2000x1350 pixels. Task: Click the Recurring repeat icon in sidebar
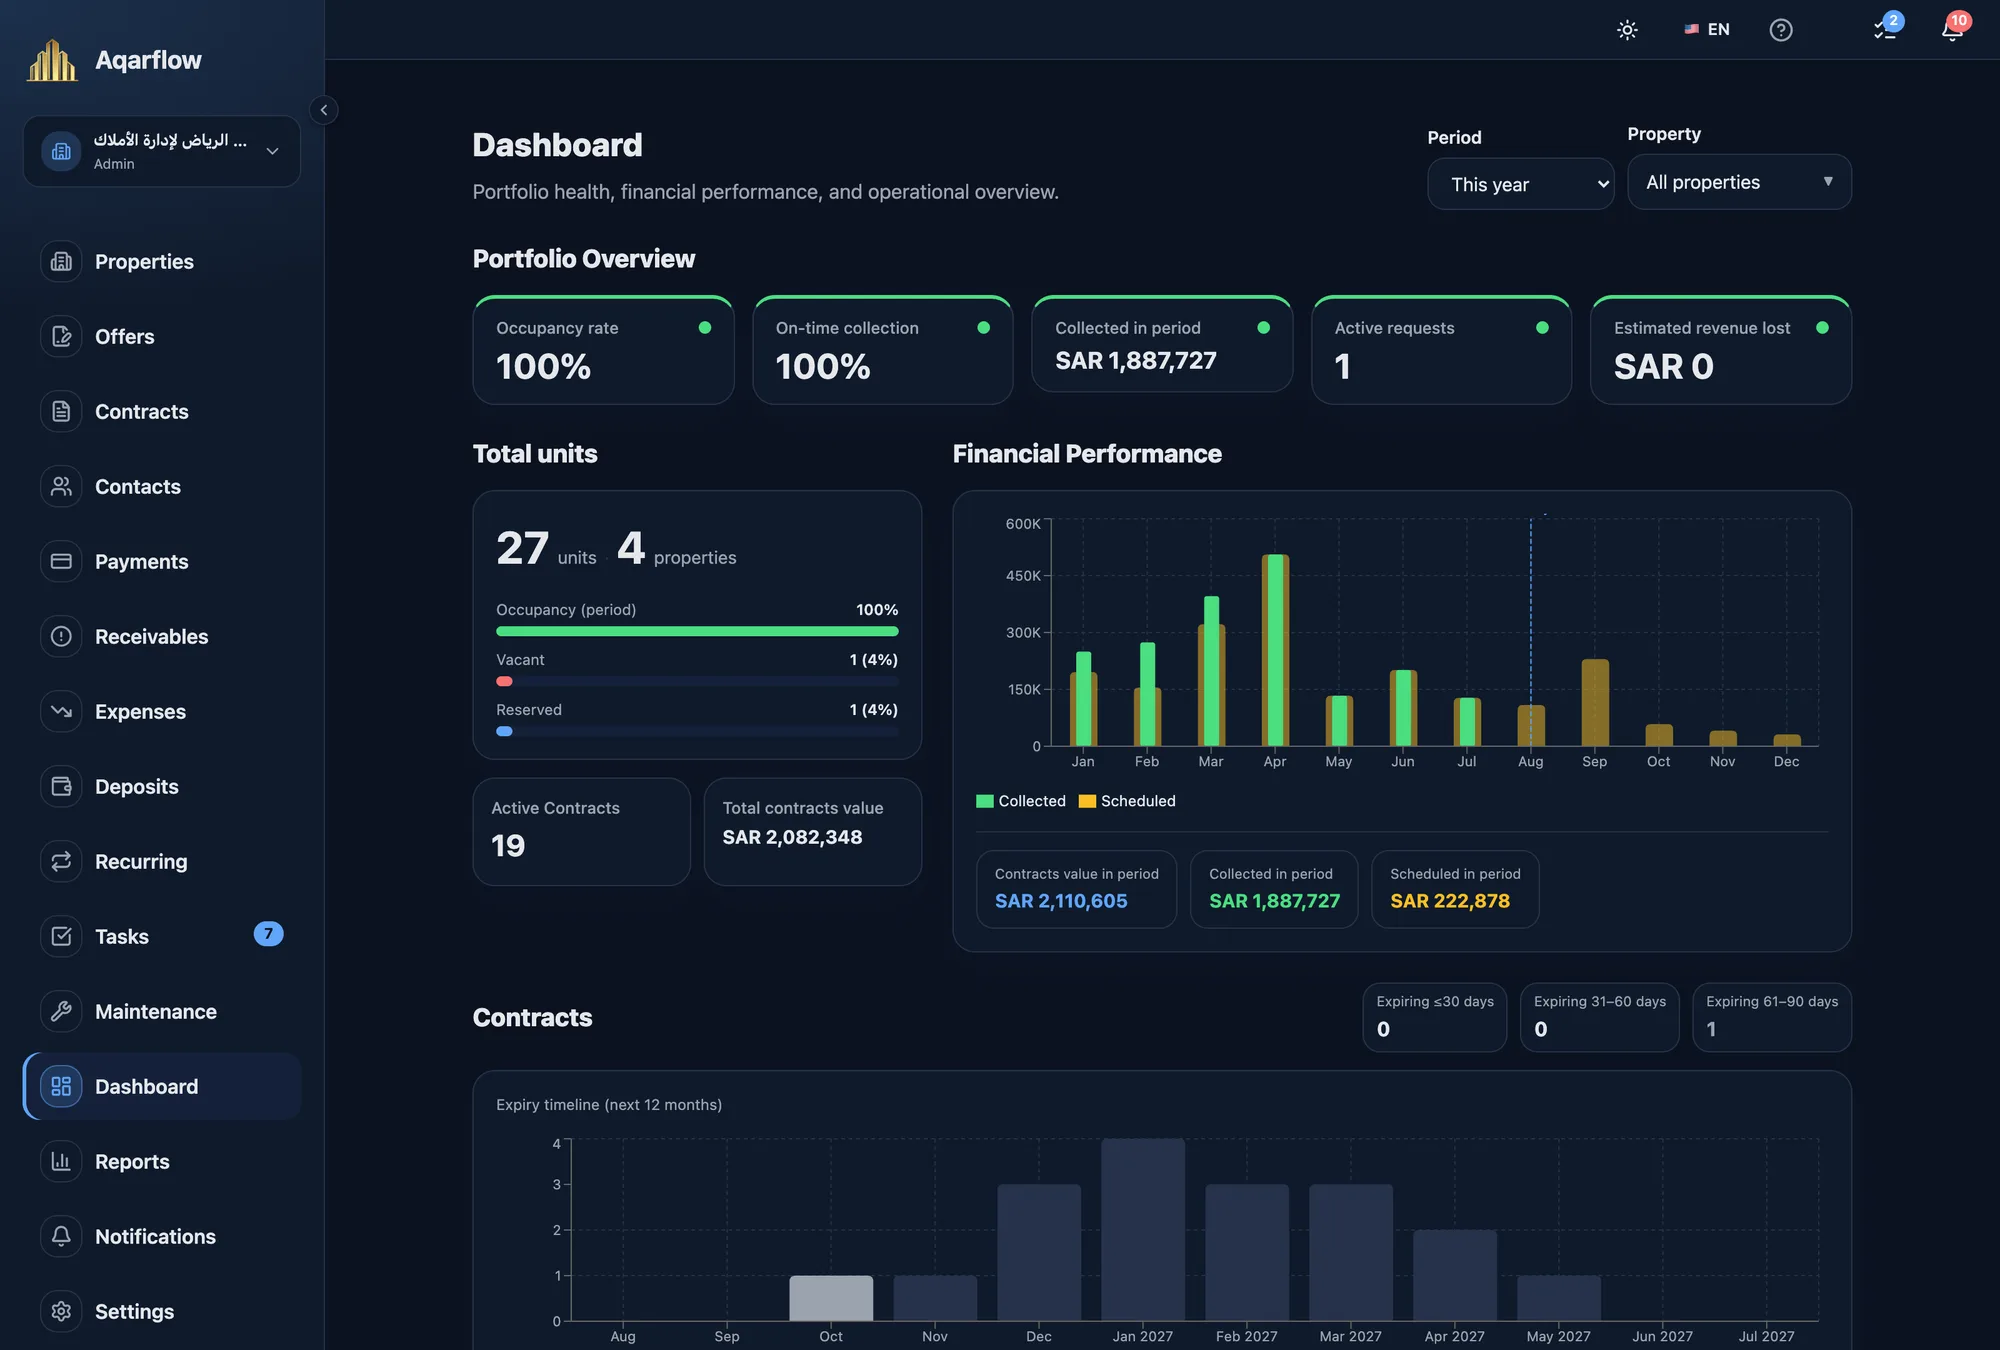click(61, 861)
